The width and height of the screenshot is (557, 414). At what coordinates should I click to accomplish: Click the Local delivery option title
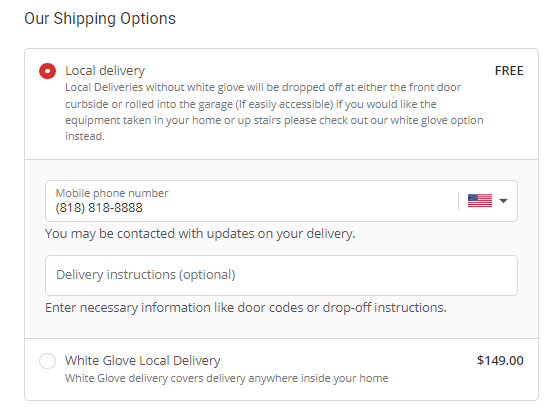[105, 70]
